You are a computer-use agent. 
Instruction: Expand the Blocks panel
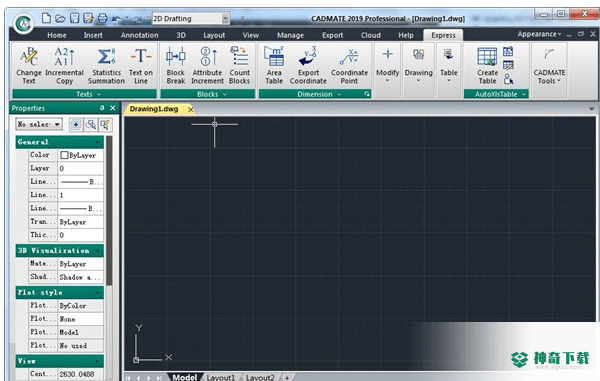207,94
